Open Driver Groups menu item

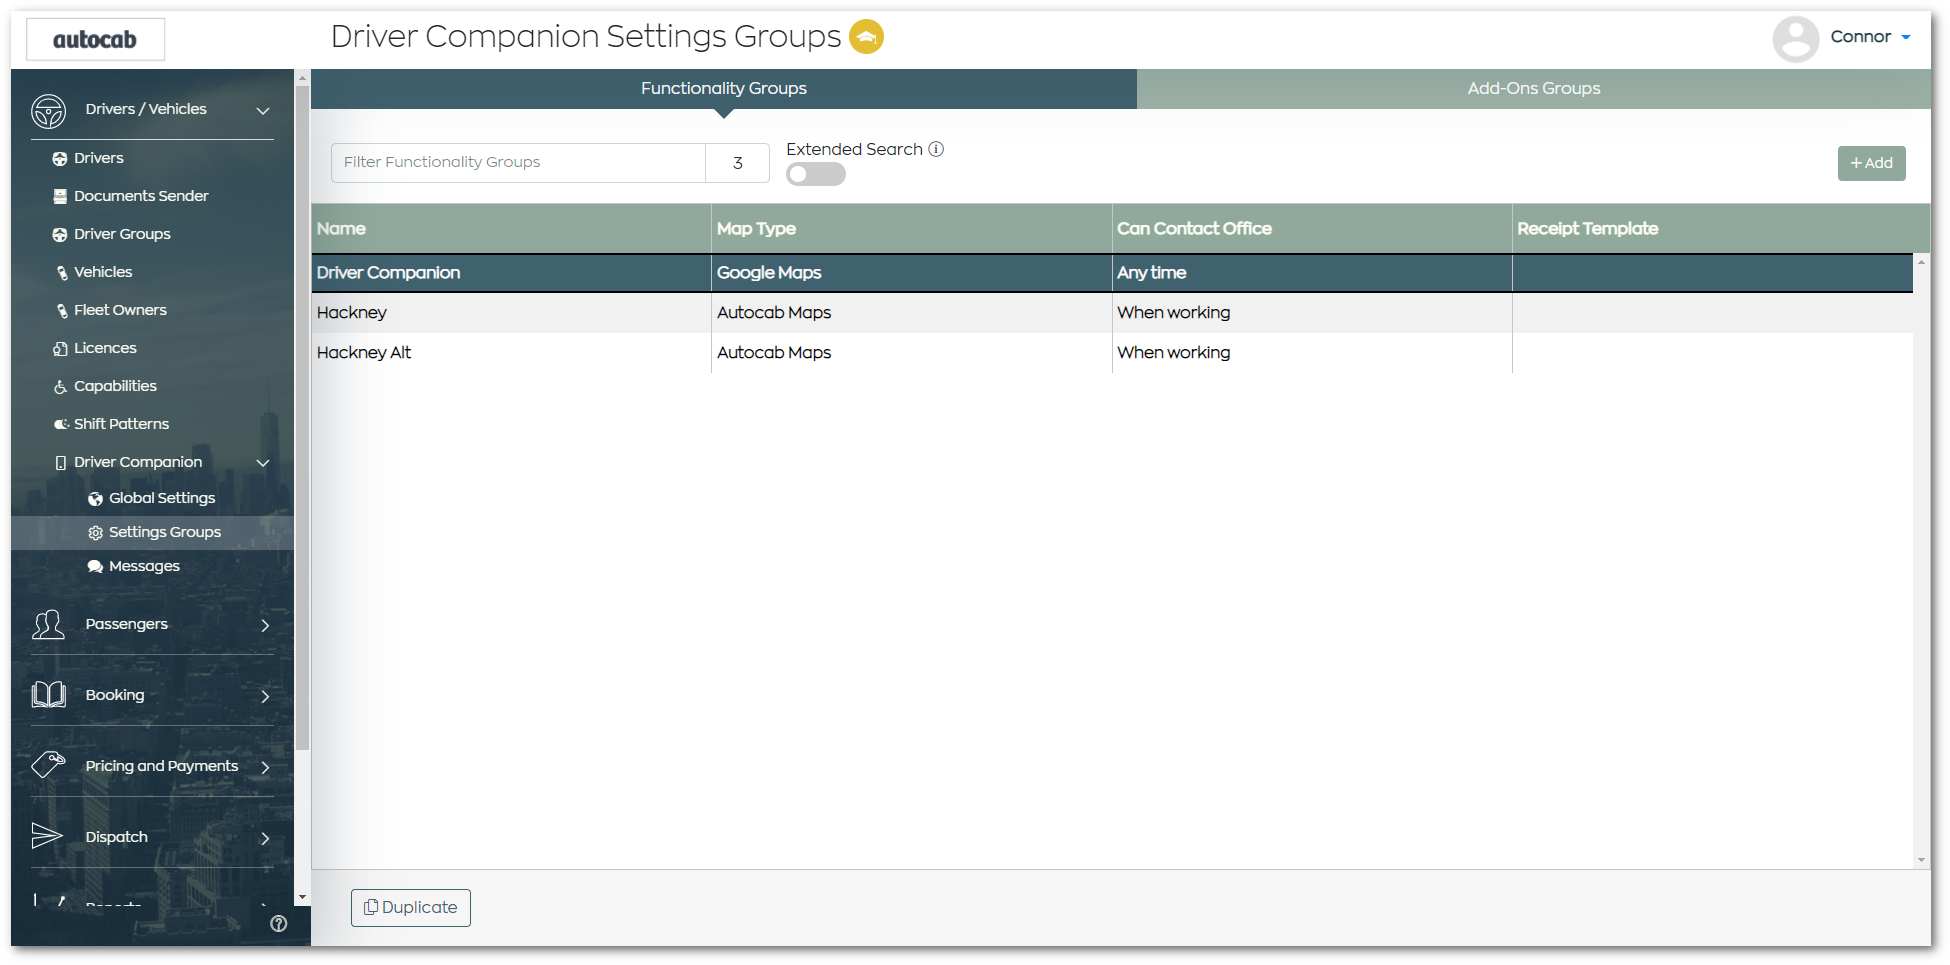pyautogui.click(x=121, y=234)
